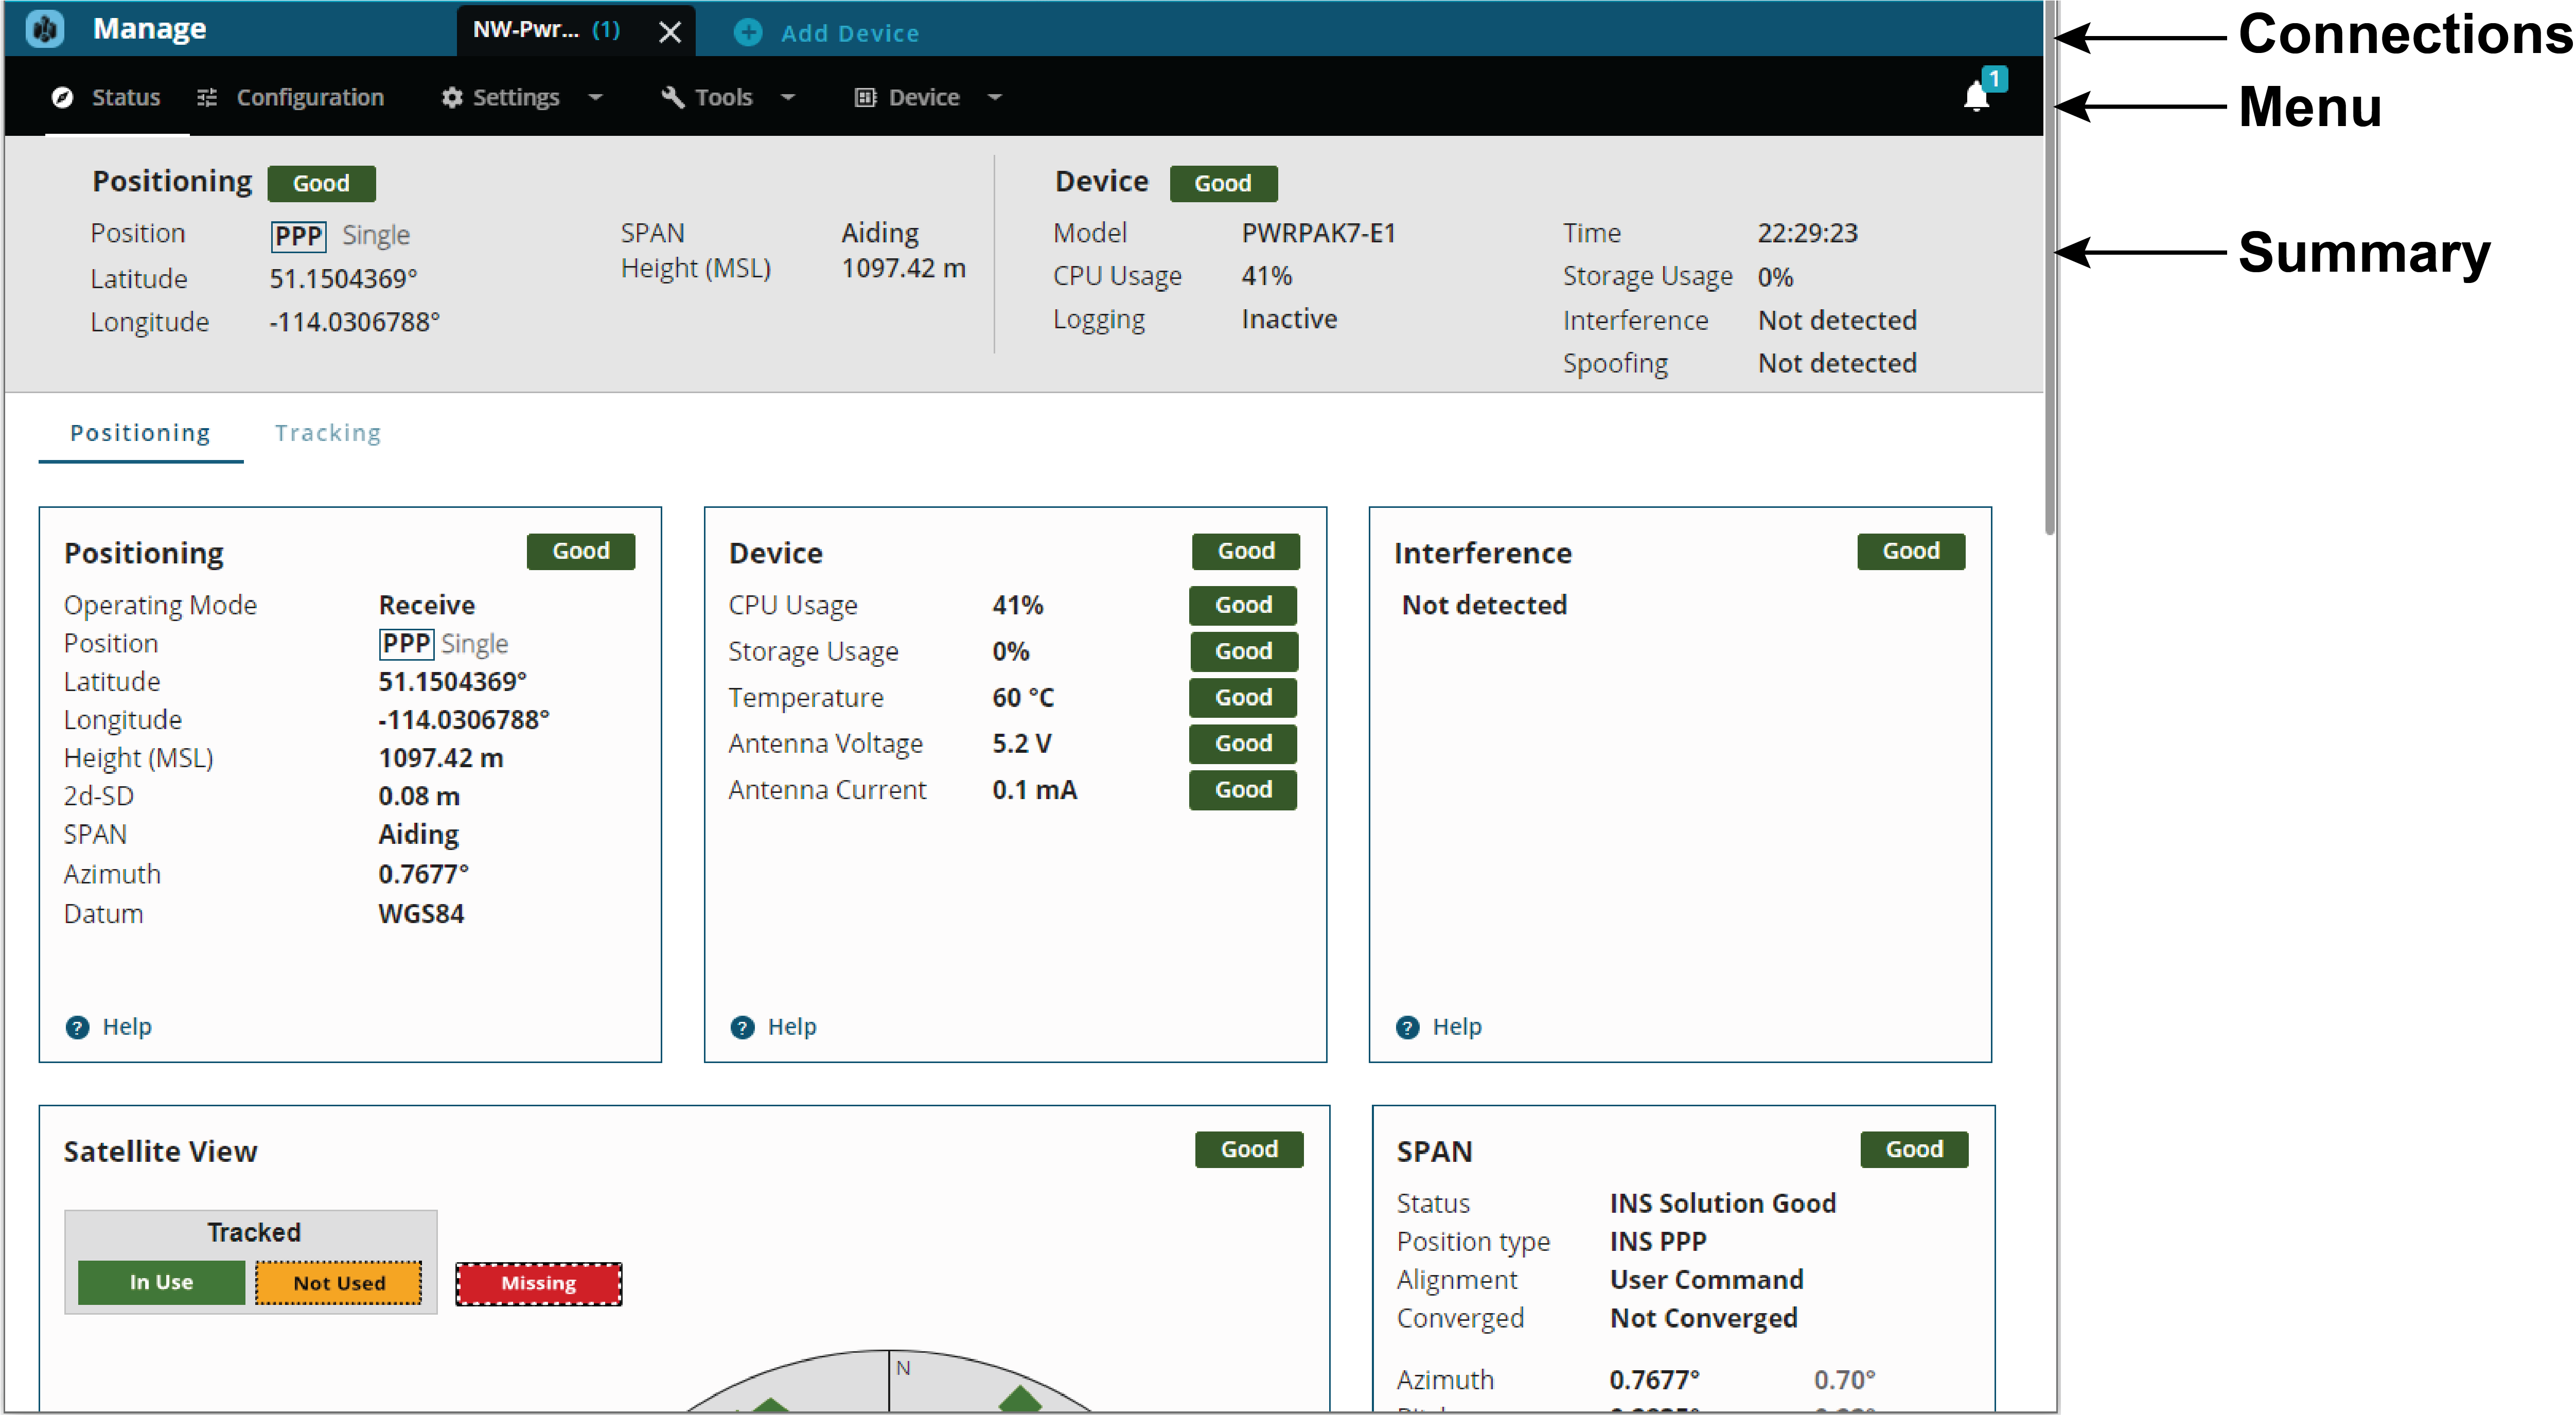This screenshot has width=2576, height=1415.
Task: Click the Manage app logo icon
Action: pos(45,29)
